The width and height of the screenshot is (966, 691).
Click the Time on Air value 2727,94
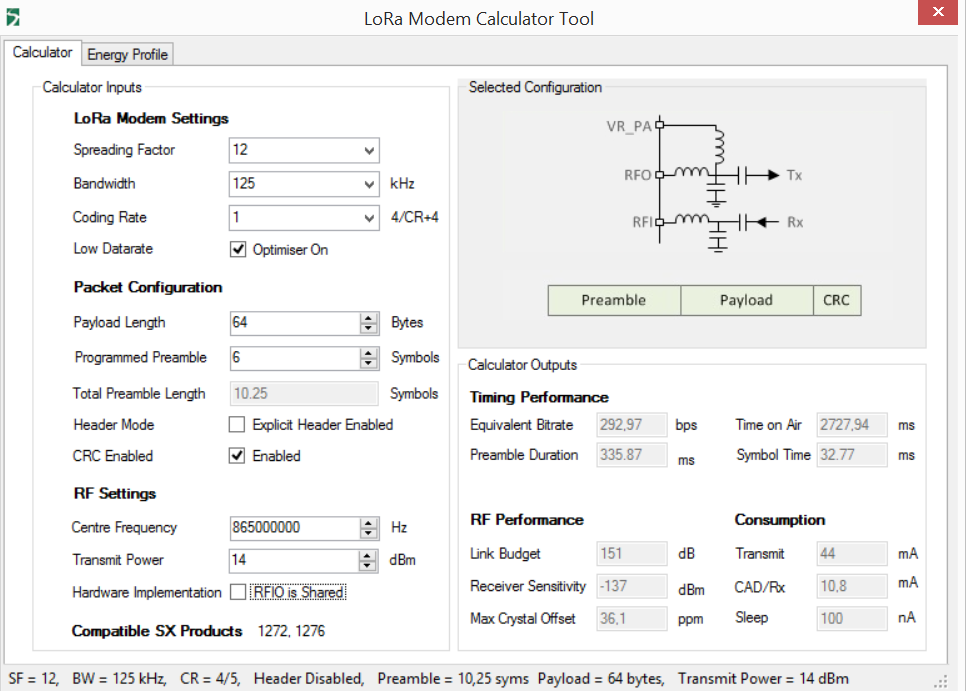852,425
